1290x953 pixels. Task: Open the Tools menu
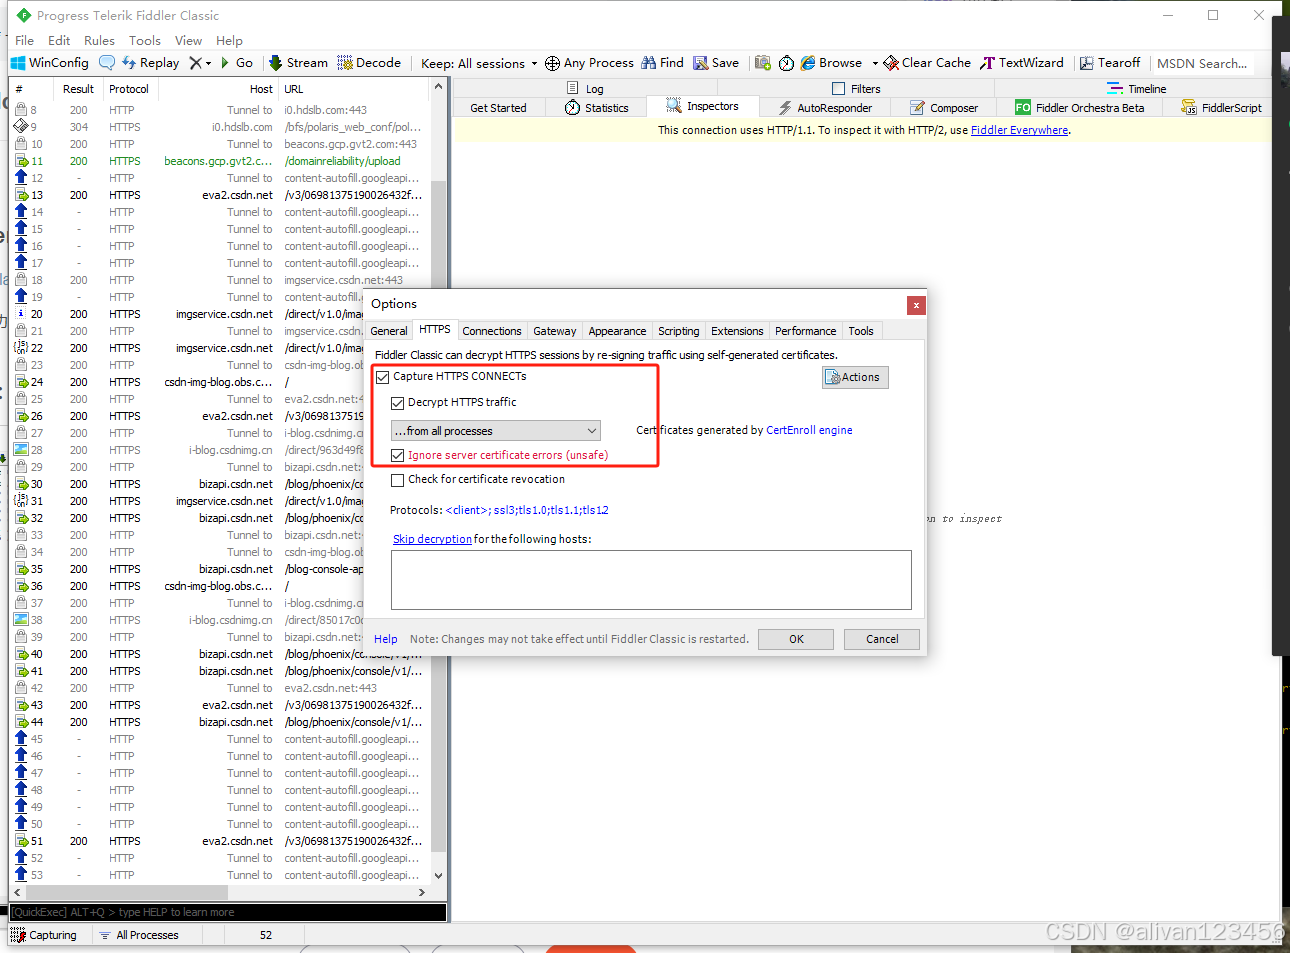[x=145, y=41]
